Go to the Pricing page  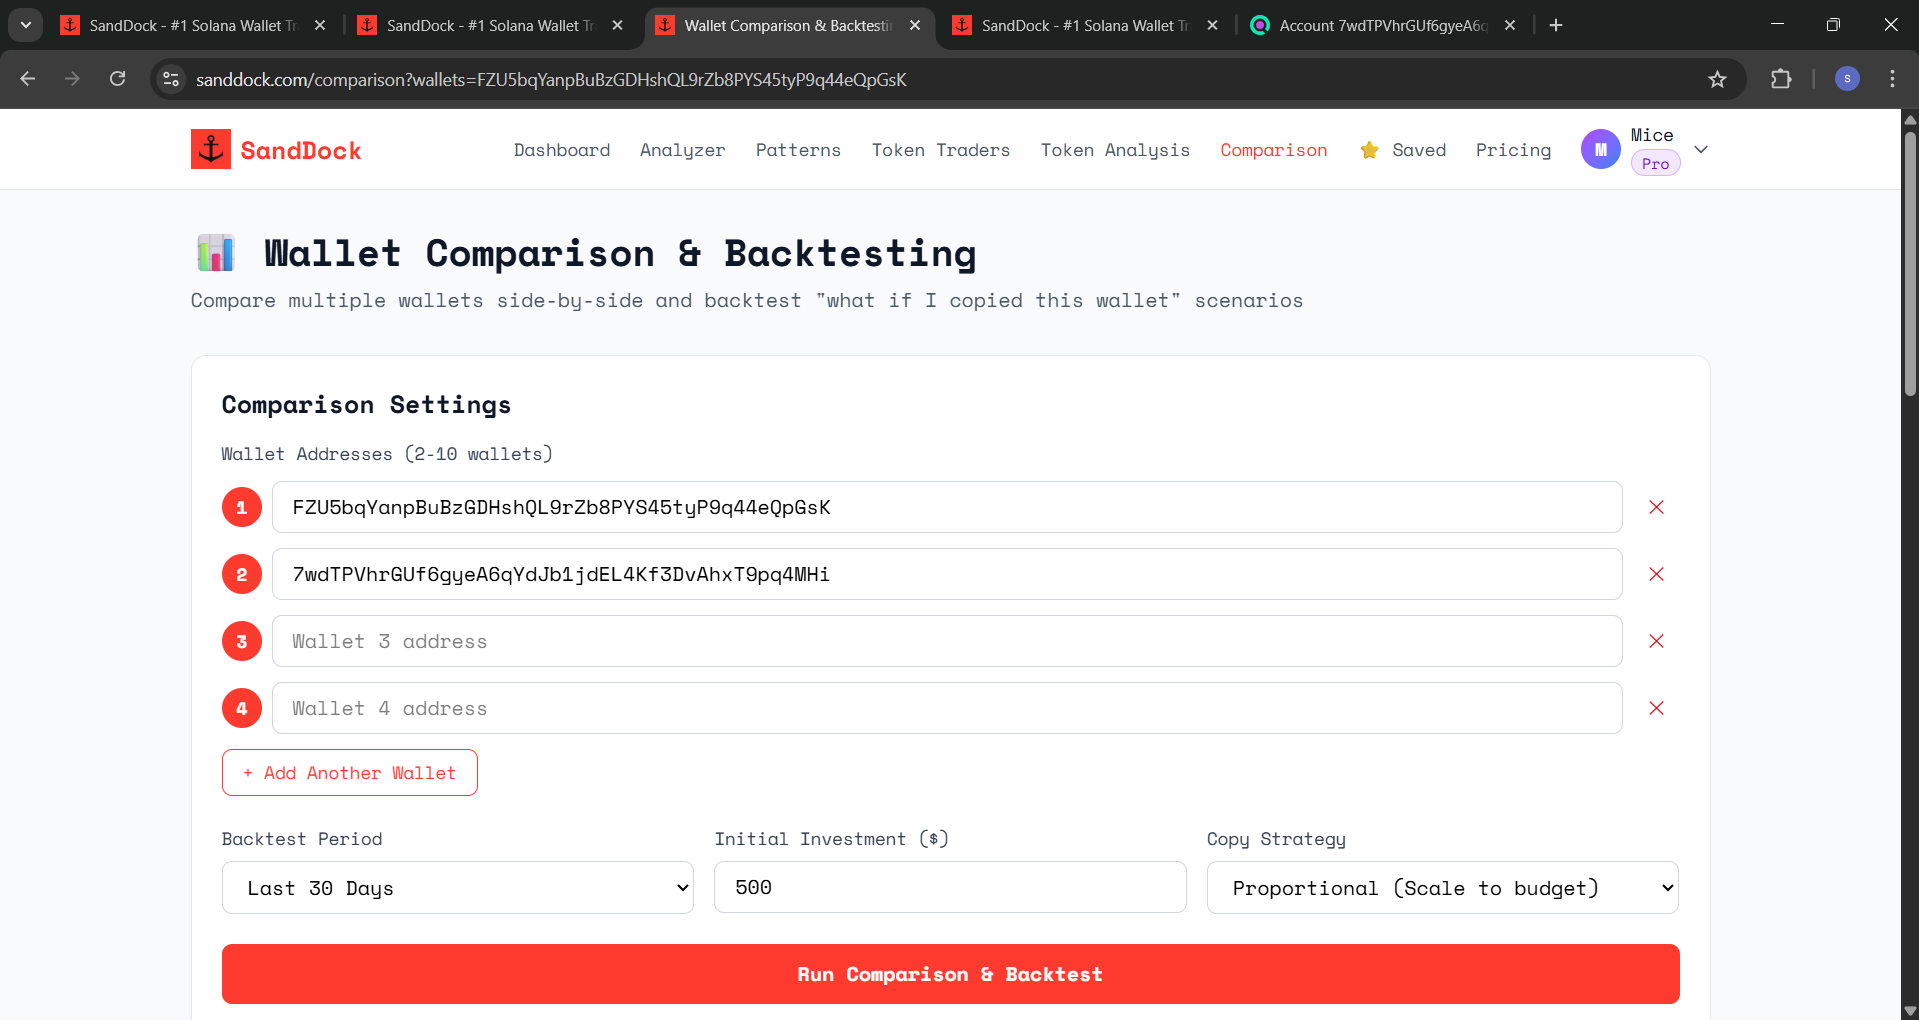[1513, 150]
